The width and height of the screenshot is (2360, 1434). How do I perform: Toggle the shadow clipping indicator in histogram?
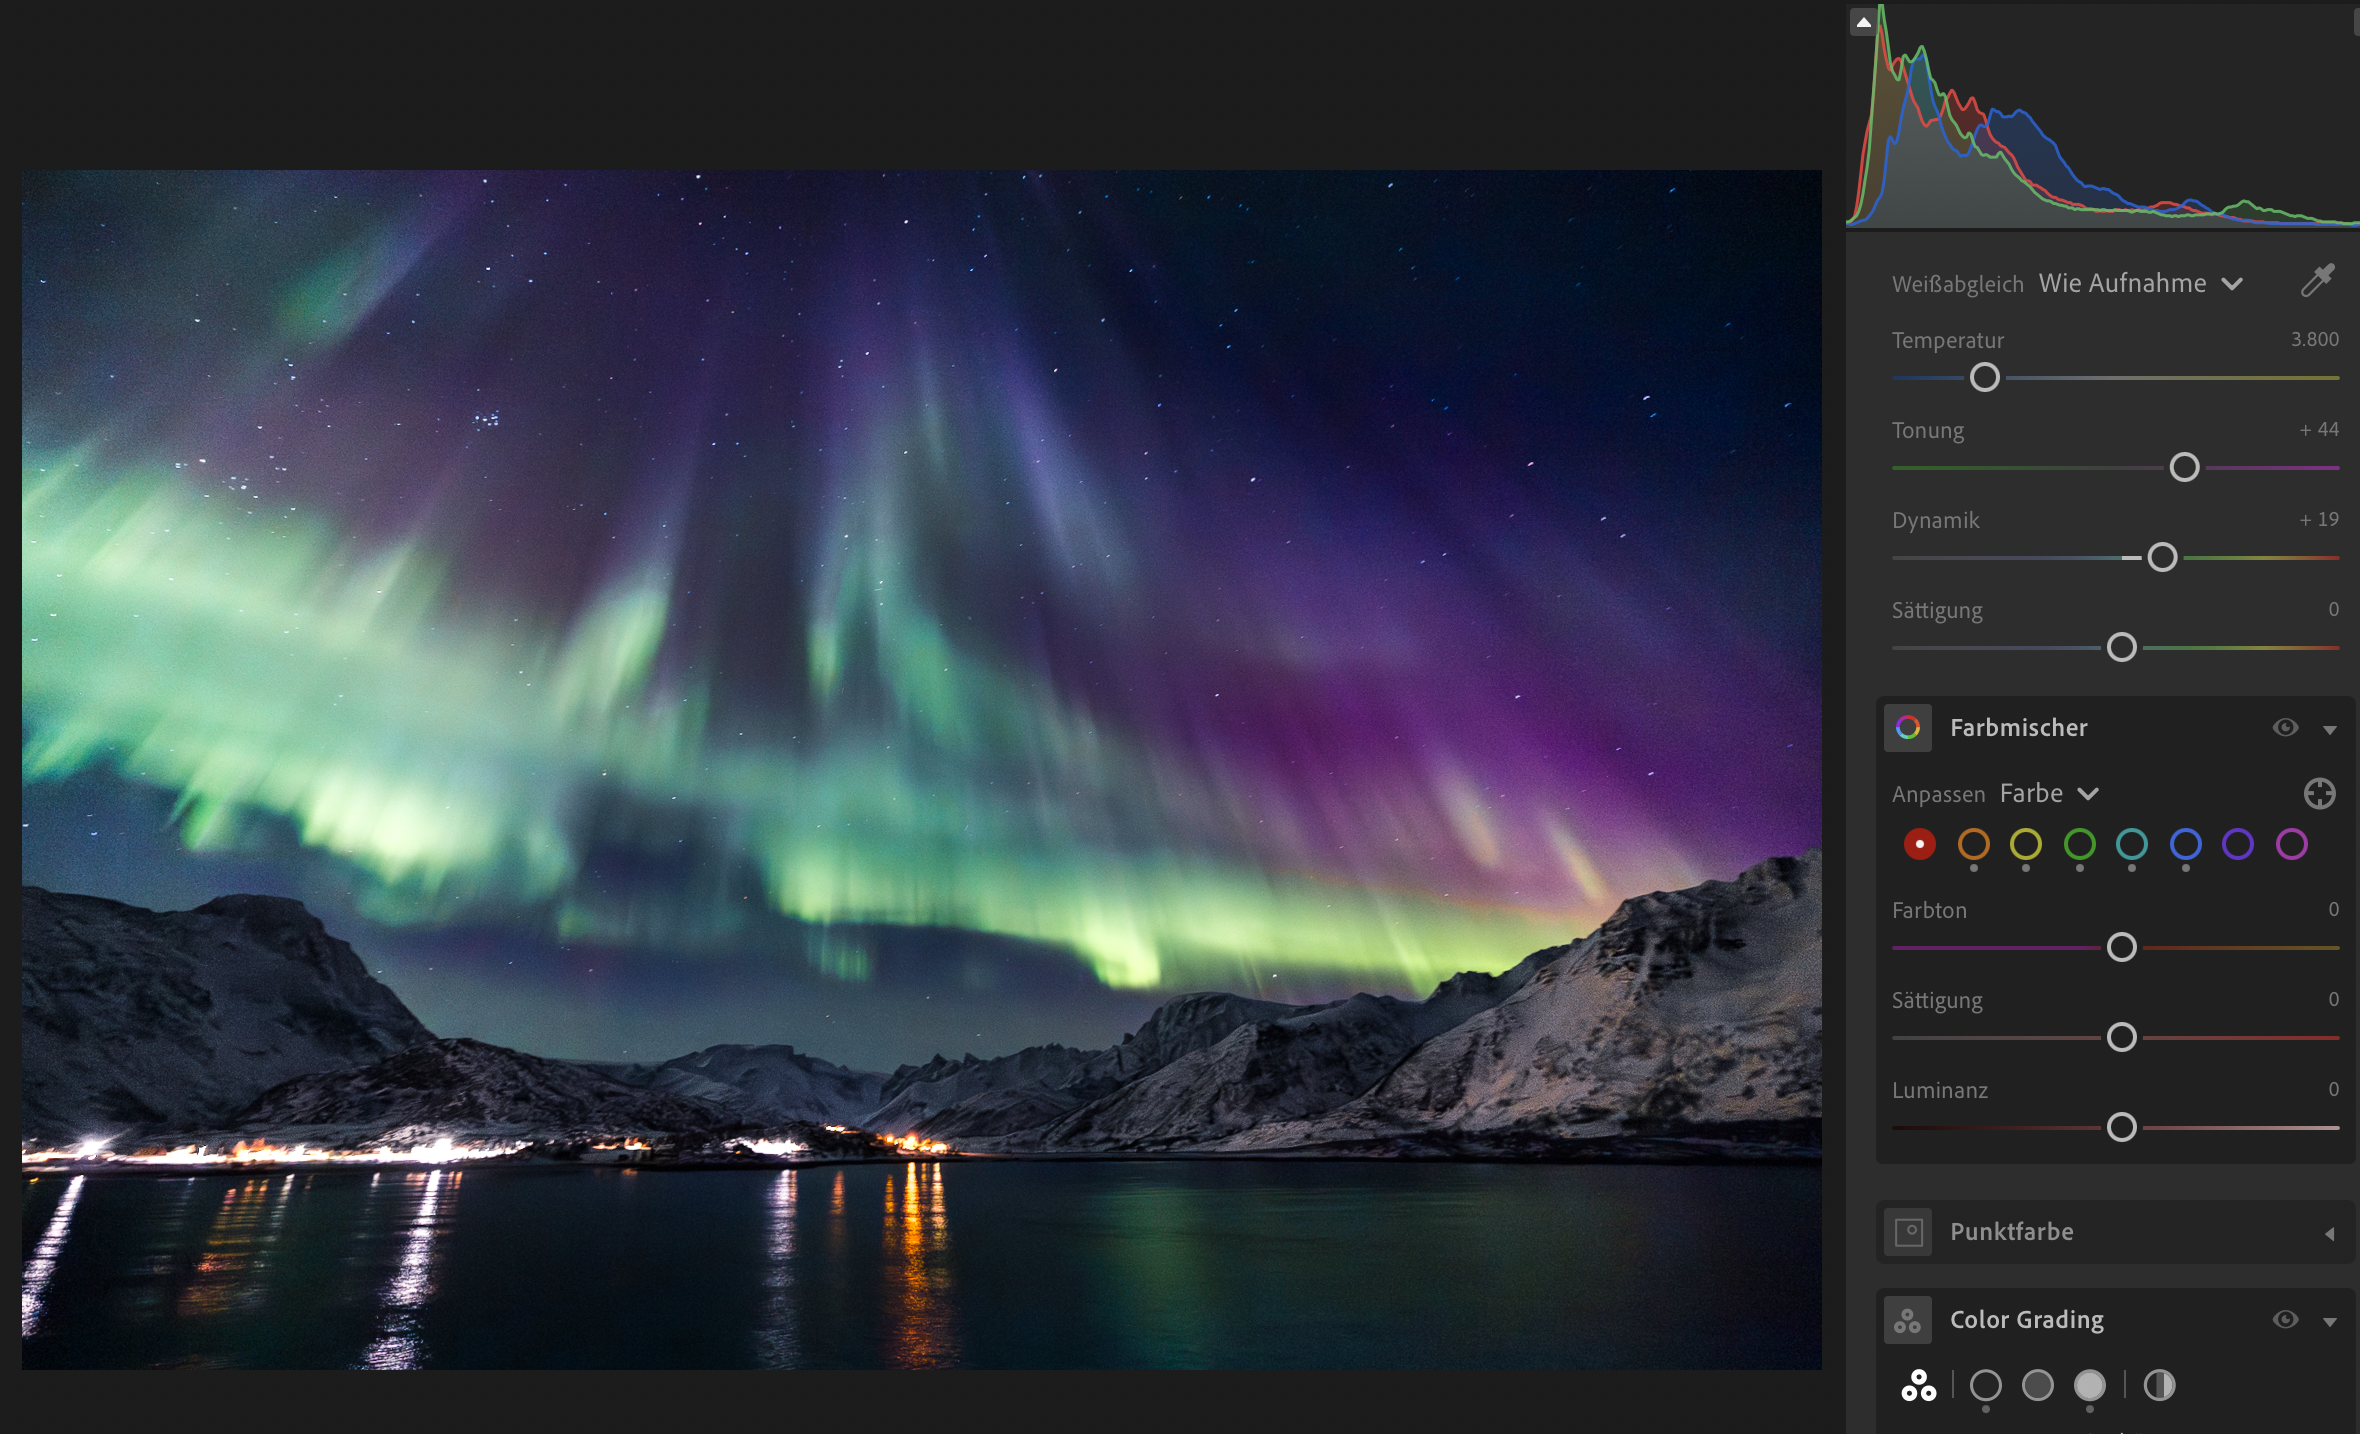(x=1863, y=22)
